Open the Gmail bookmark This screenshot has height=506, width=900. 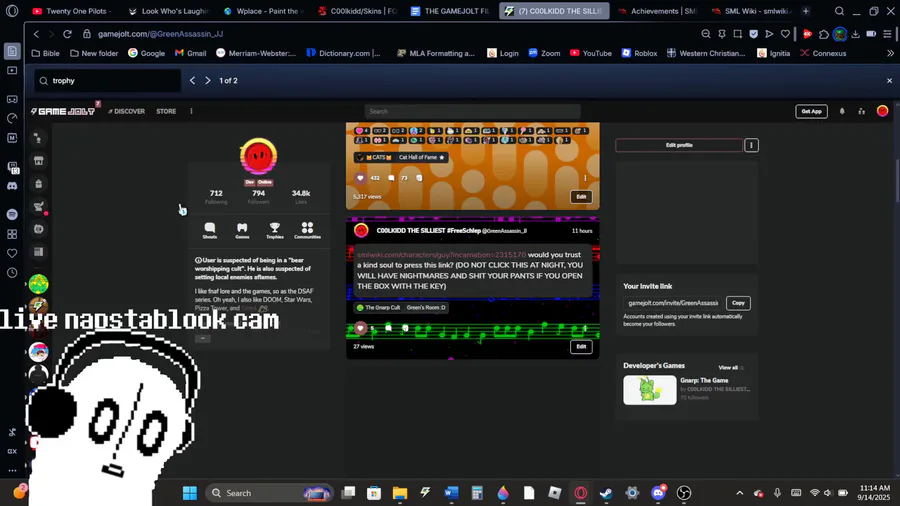coord(190,53)
